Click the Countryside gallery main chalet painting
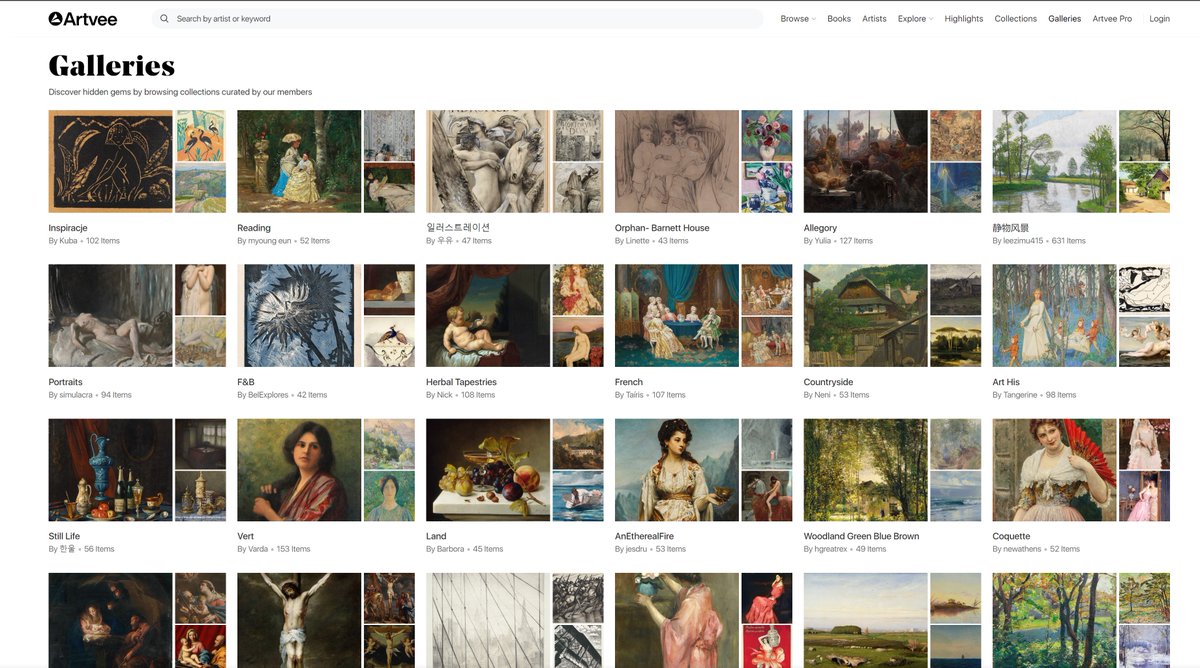 tap(866, 315)
